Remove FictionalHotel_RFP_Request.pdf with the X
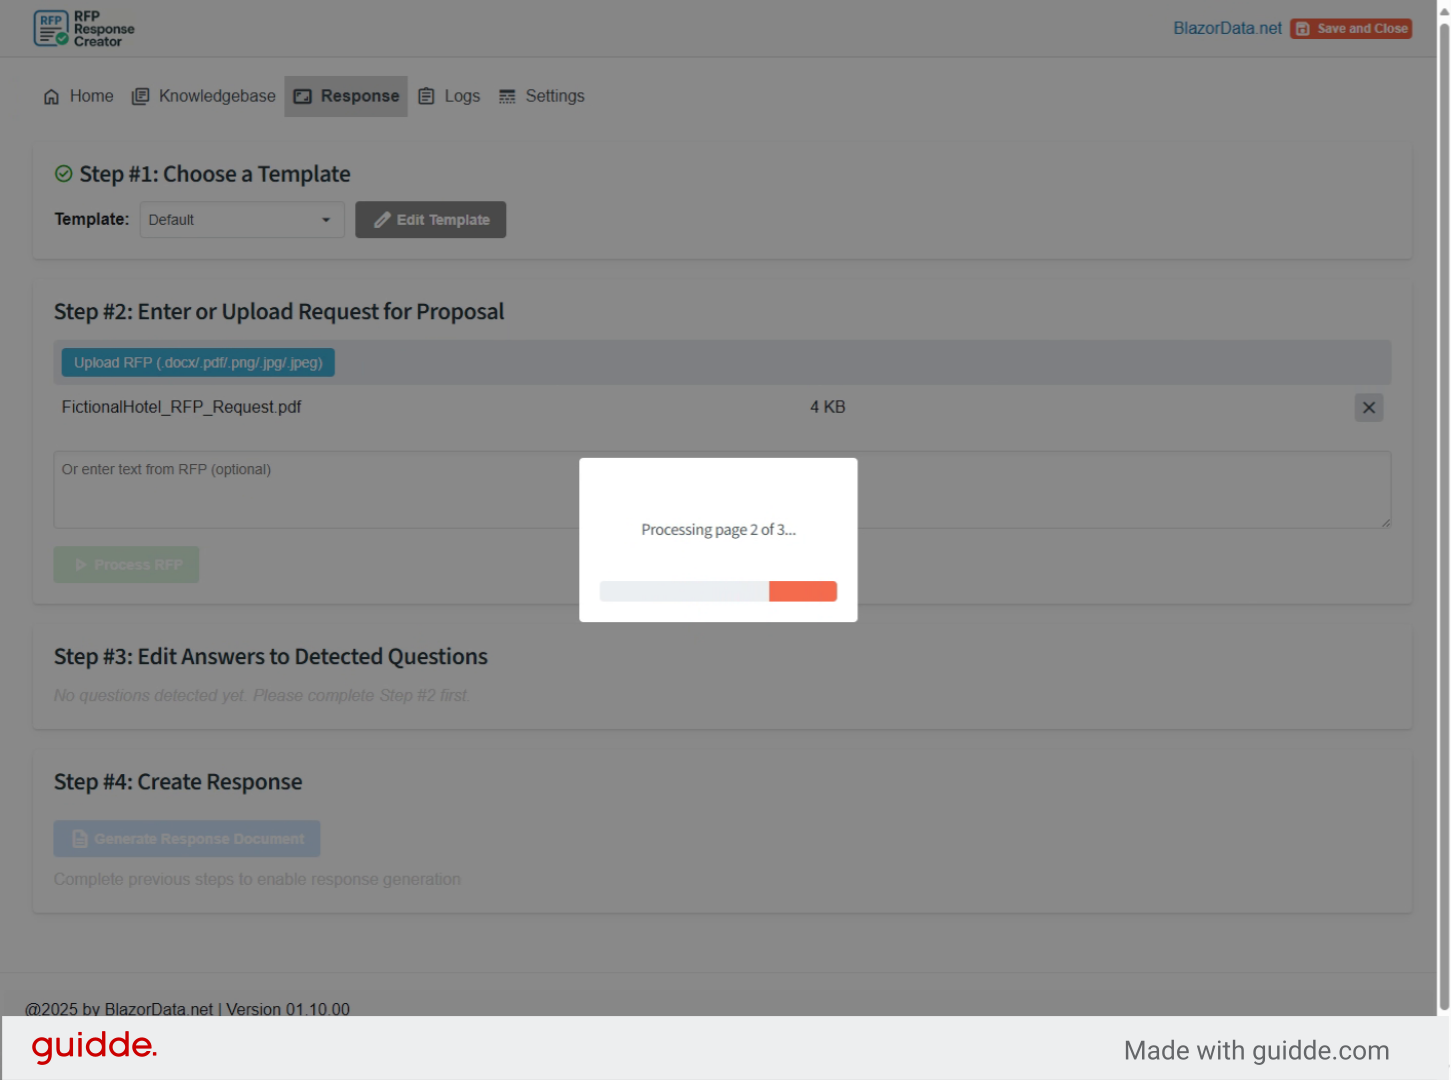1451x1080 pixels. click(1368, 407)
